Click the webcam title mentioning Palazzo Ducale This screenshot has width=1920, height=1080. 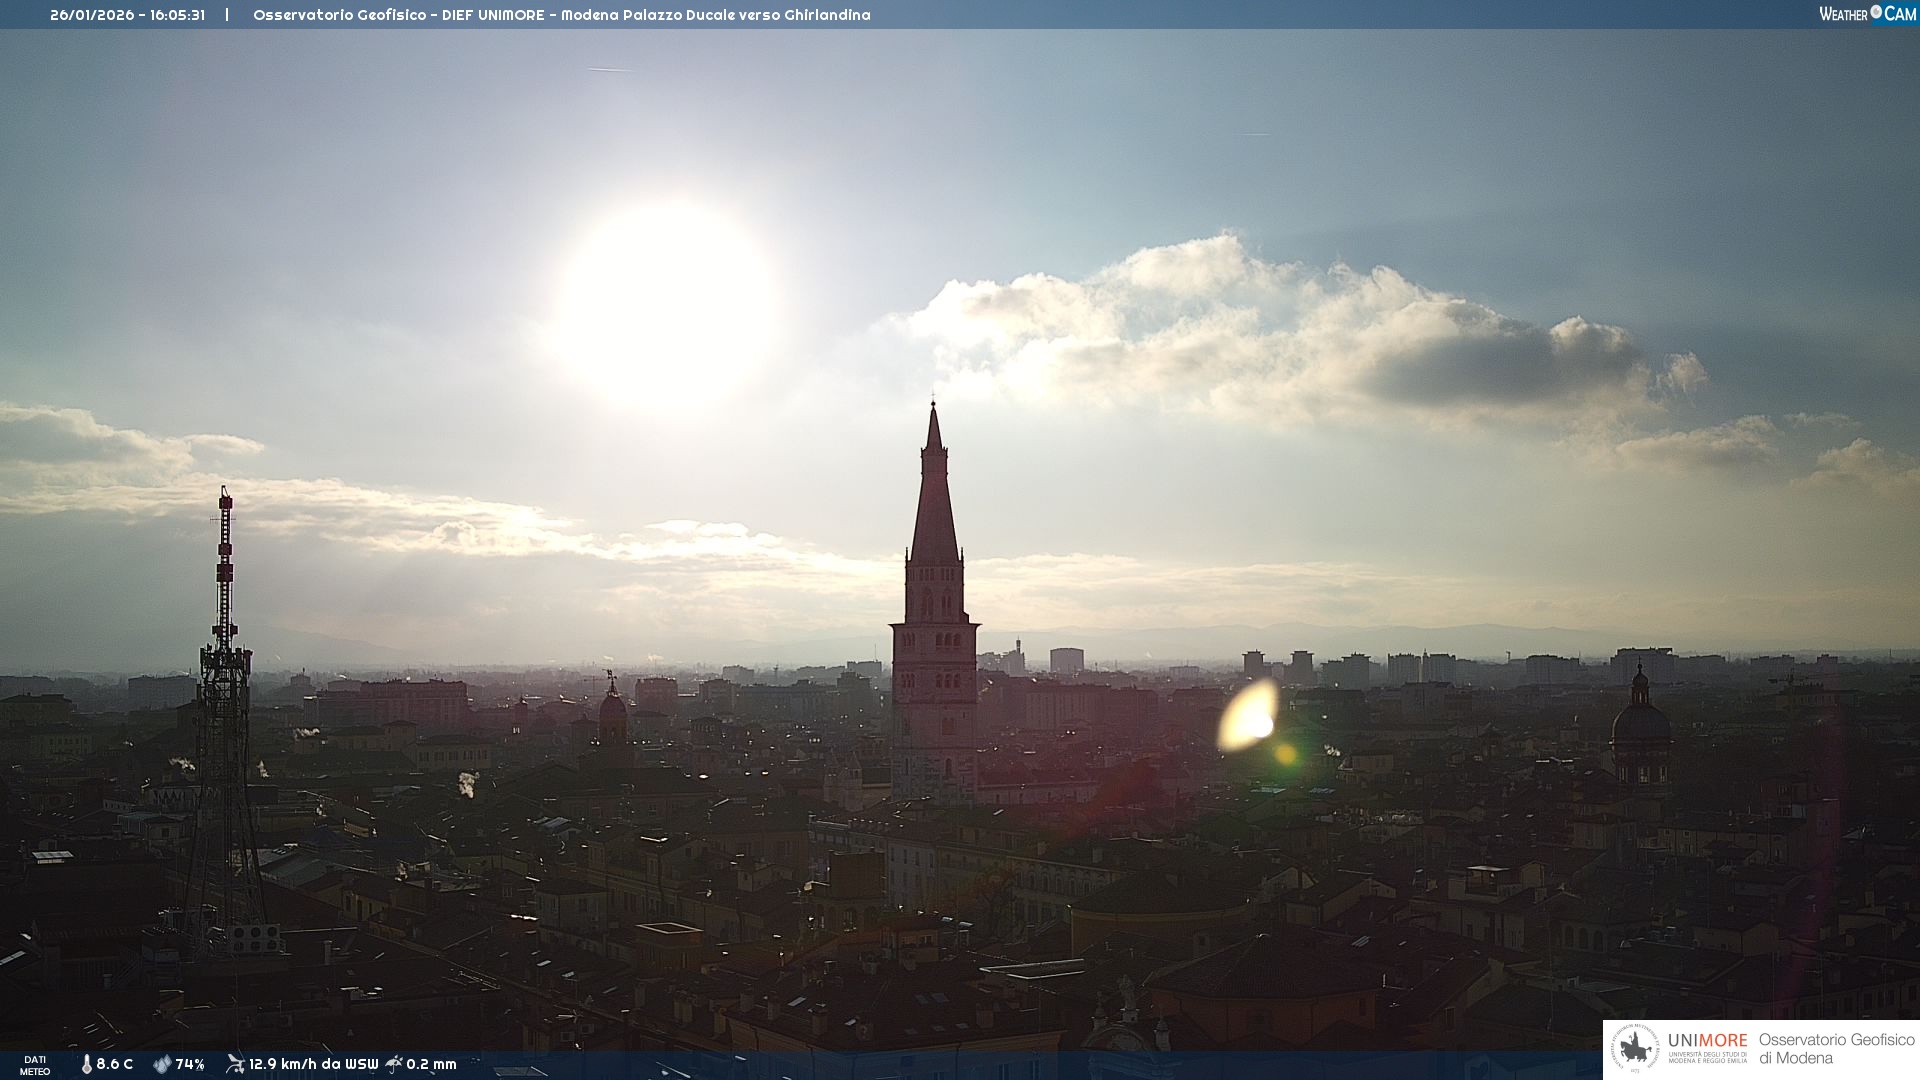[561, 15]
